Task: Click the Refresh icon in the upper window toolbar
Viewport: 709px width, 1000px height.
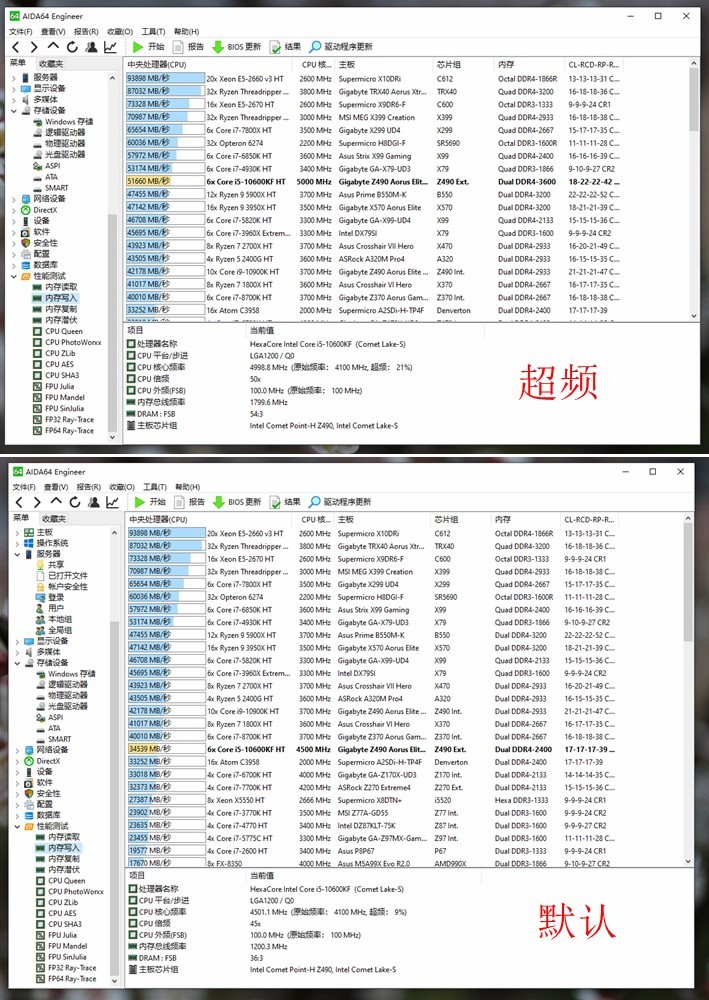Action: pyautogui.click(x=73, y=47)
